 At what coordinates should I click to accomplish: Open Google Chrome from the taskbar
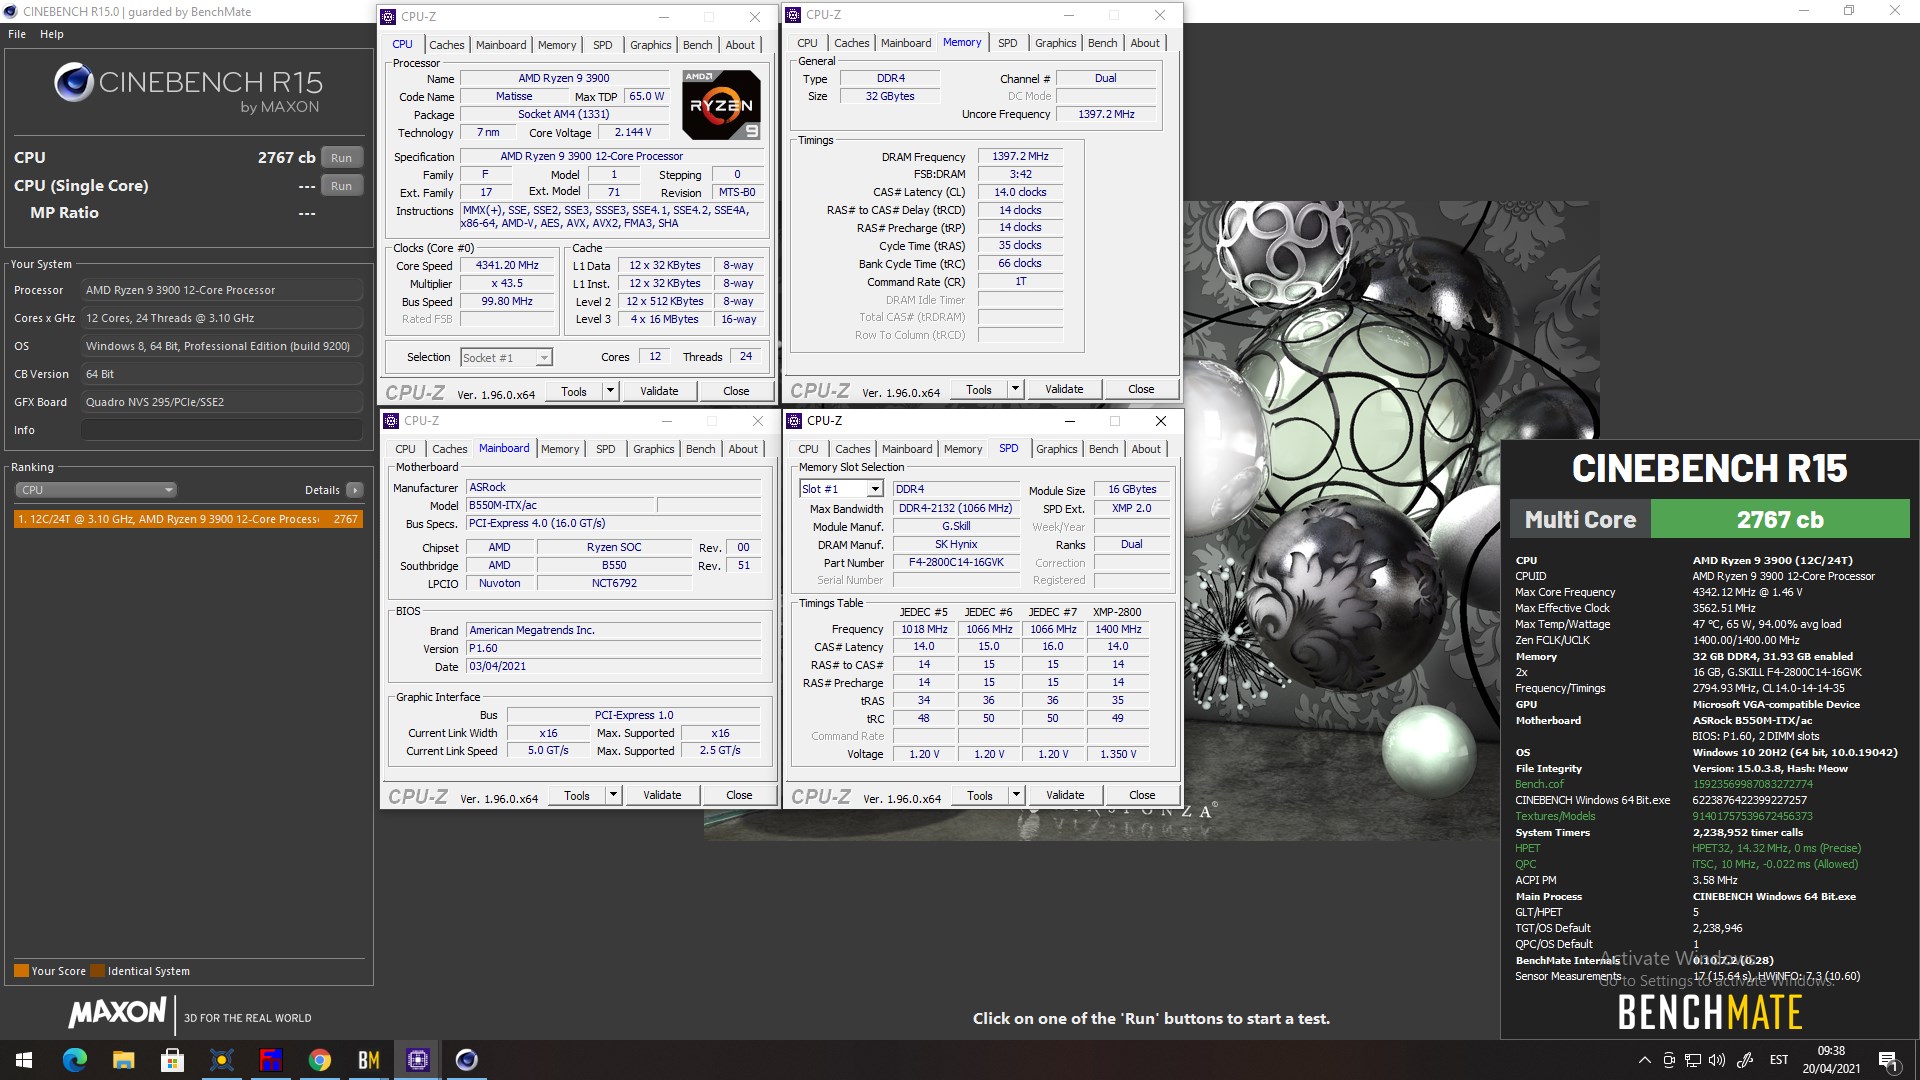320,1060
